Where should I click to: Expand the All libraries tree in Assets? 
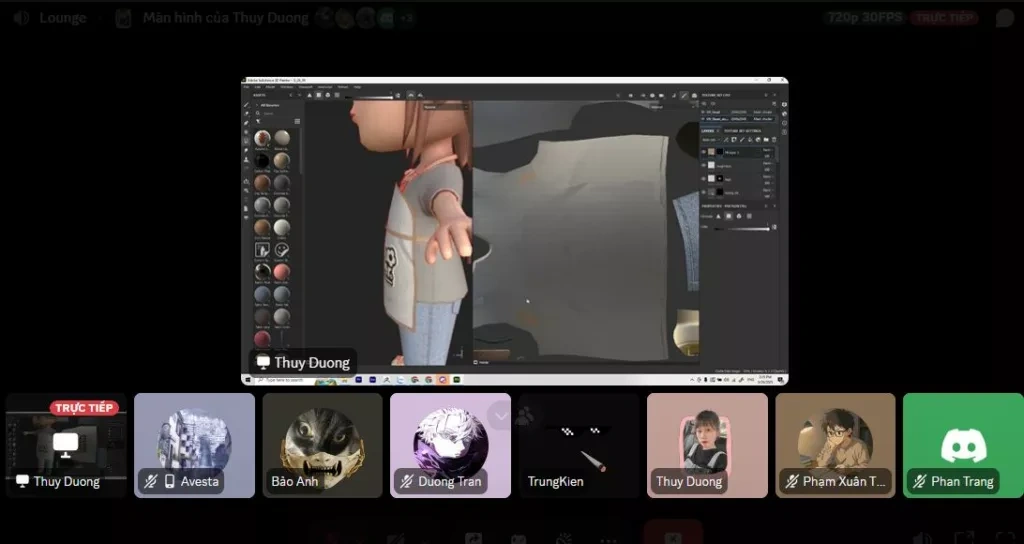coord(257,105)
